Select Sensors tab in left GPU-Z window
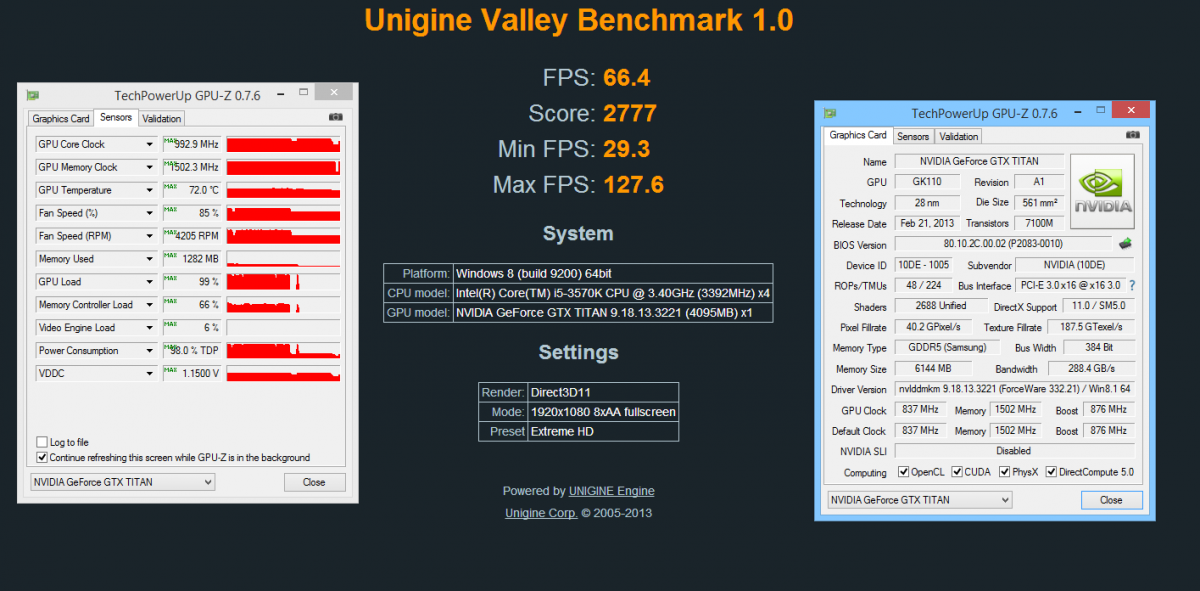The width and height of the screenshot is (1200, 591). point(116,117)
